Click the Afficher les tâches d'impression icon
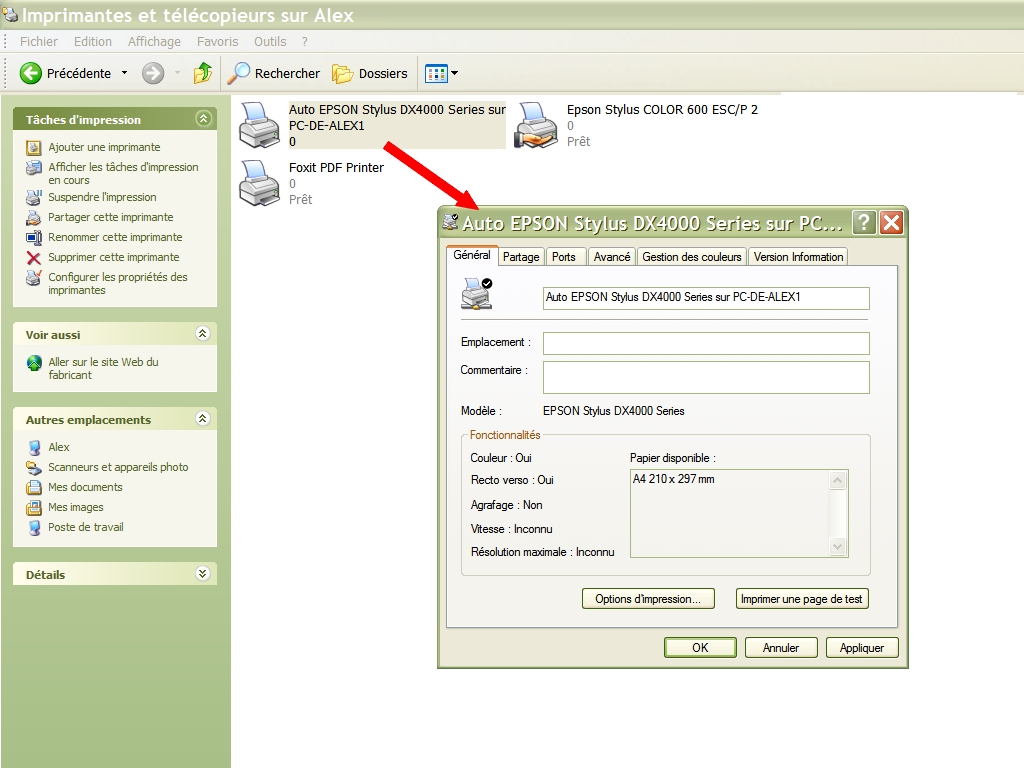 (x=34, y=168)
